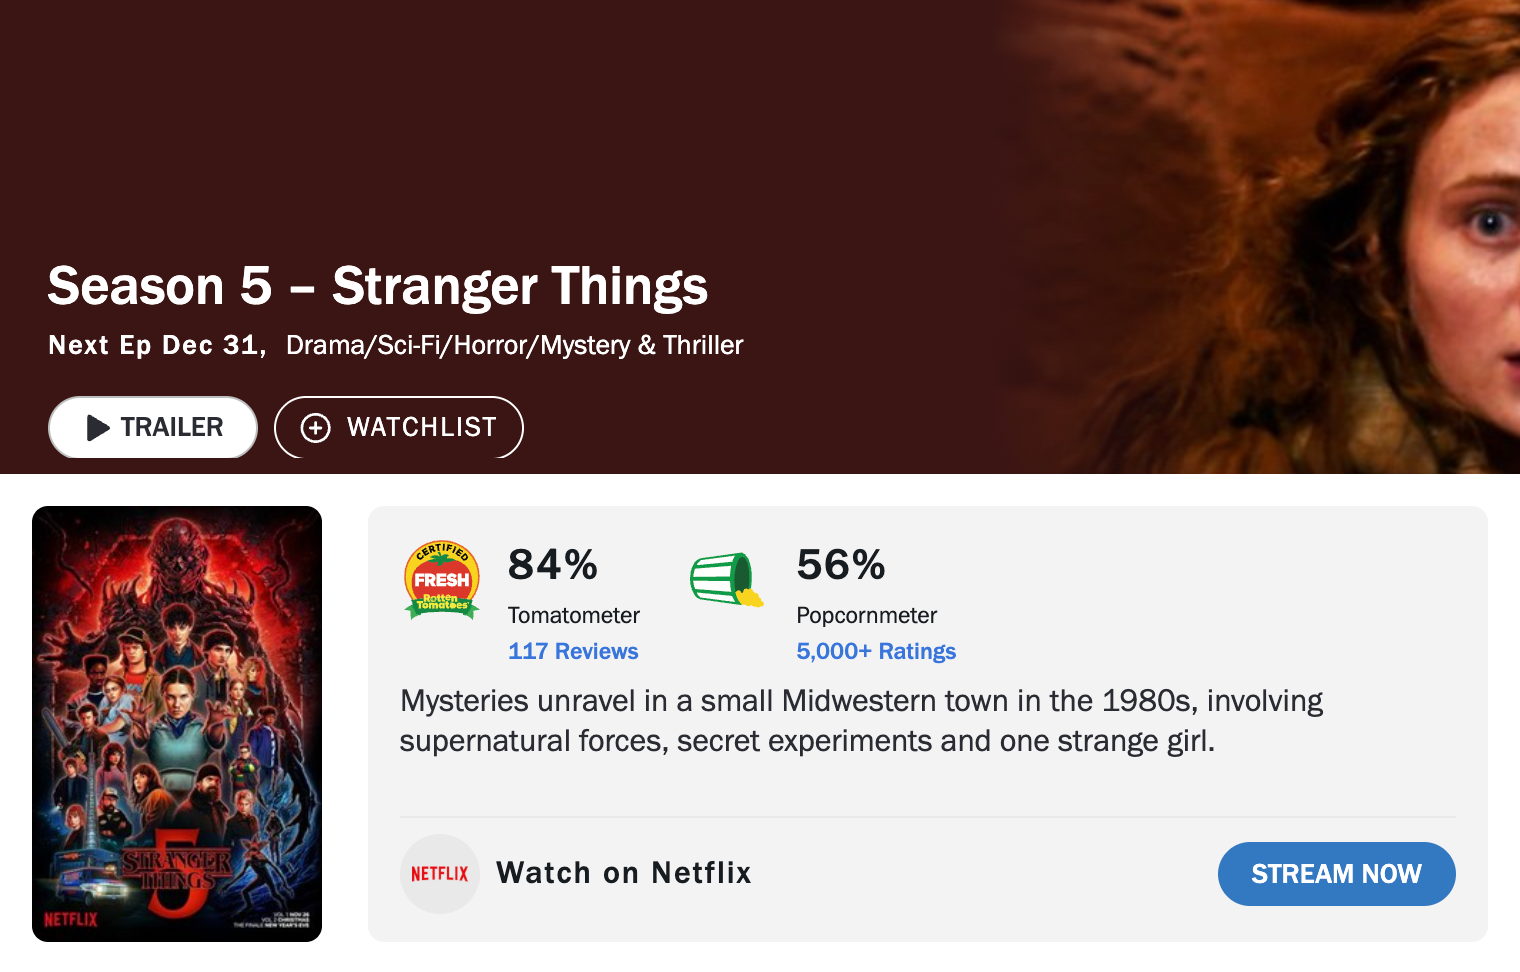
Task: Click the Watch on Netflix text
Action: click(x=623, y=873)
